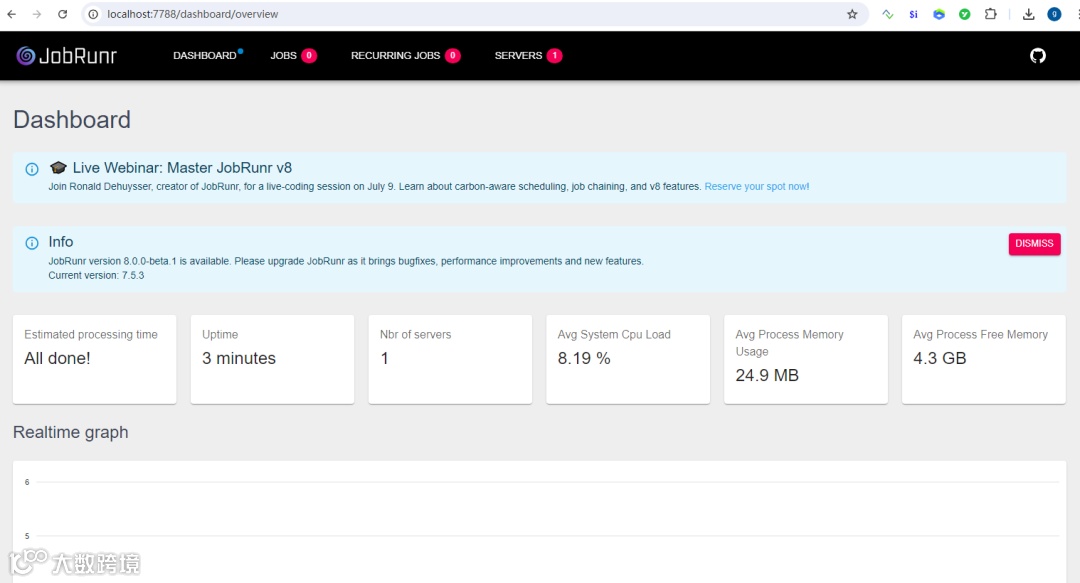
Task: Click the 3 minutes uptime value
Action: [x=238, y=358]
